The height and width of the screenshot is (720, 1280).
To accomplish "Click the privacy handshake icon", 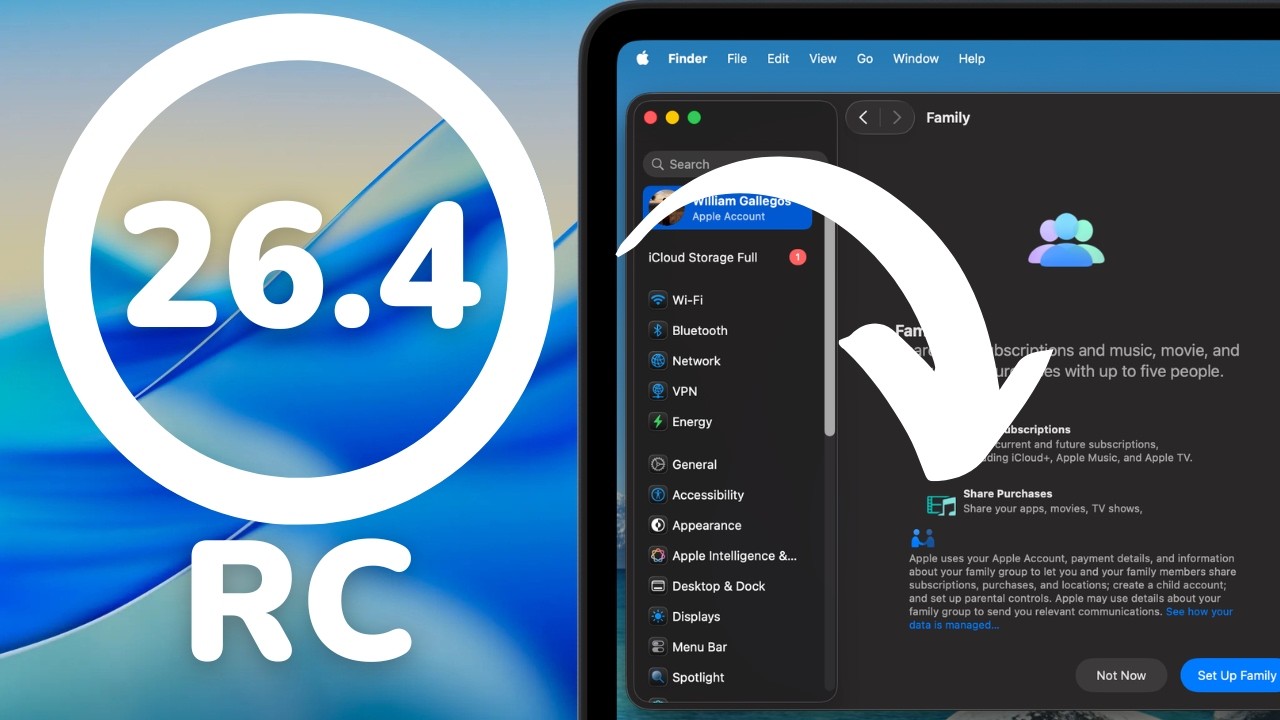I will tap(922, 538).
